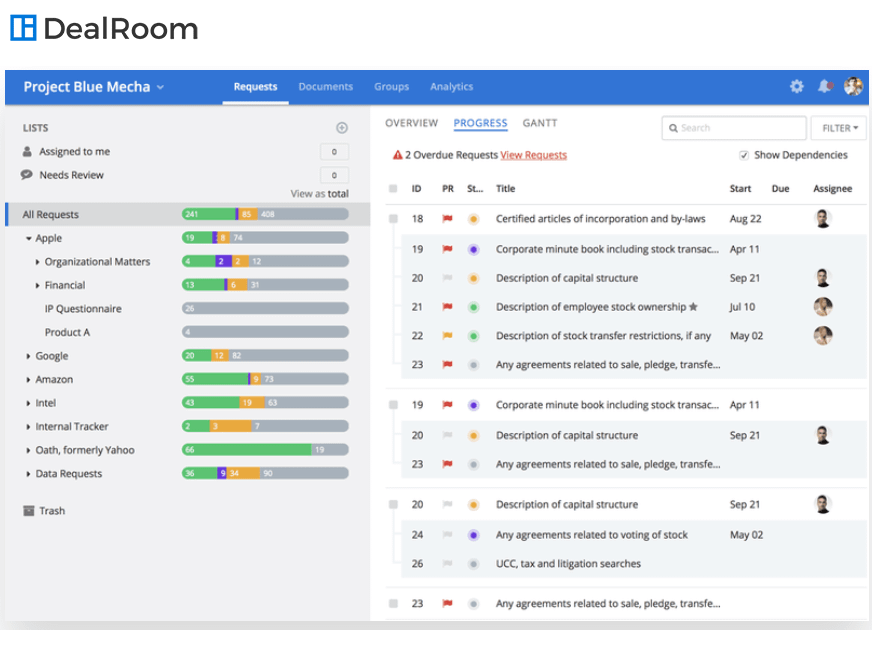Click the Amazon progress bar
This screenshot has width=872, height=650.
(x=265, y=379)
